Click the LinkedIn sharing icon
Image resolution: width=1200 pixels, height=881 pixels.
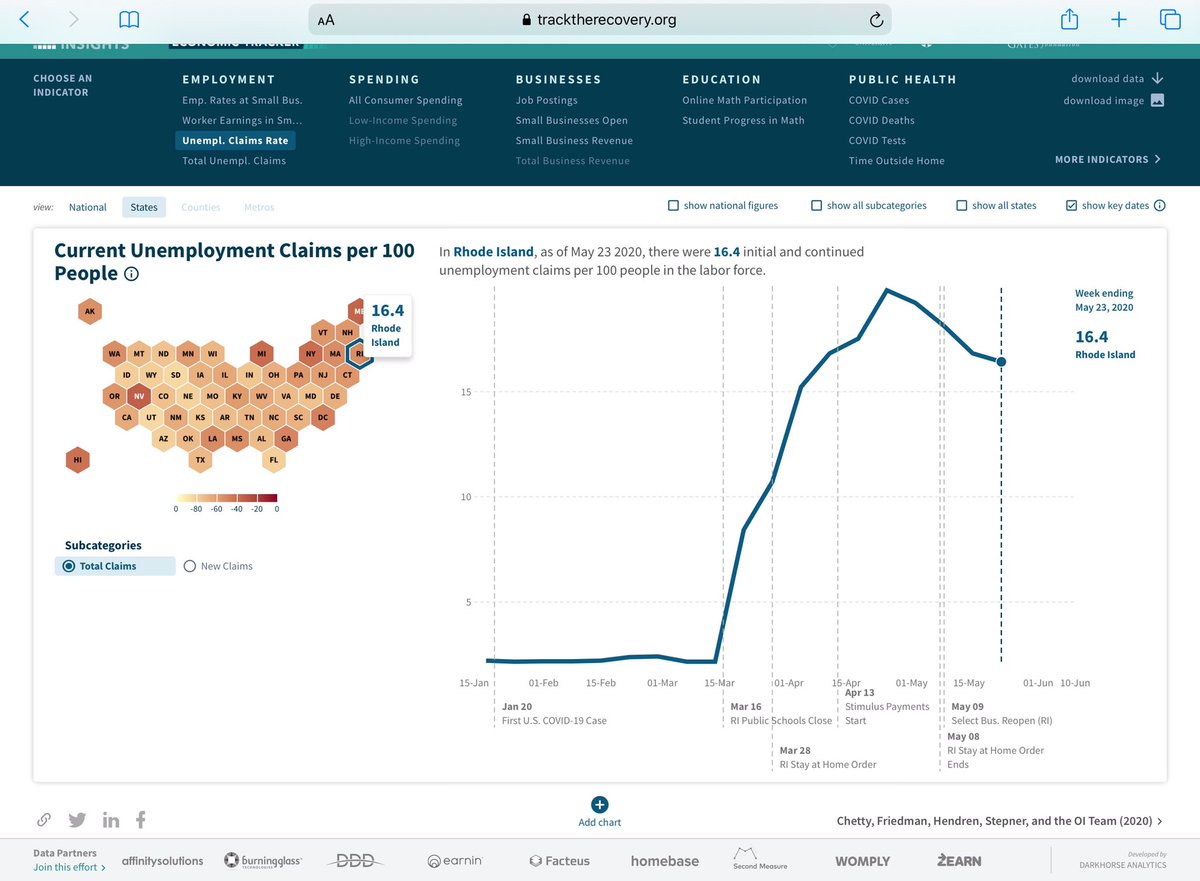tap(110, 819)
